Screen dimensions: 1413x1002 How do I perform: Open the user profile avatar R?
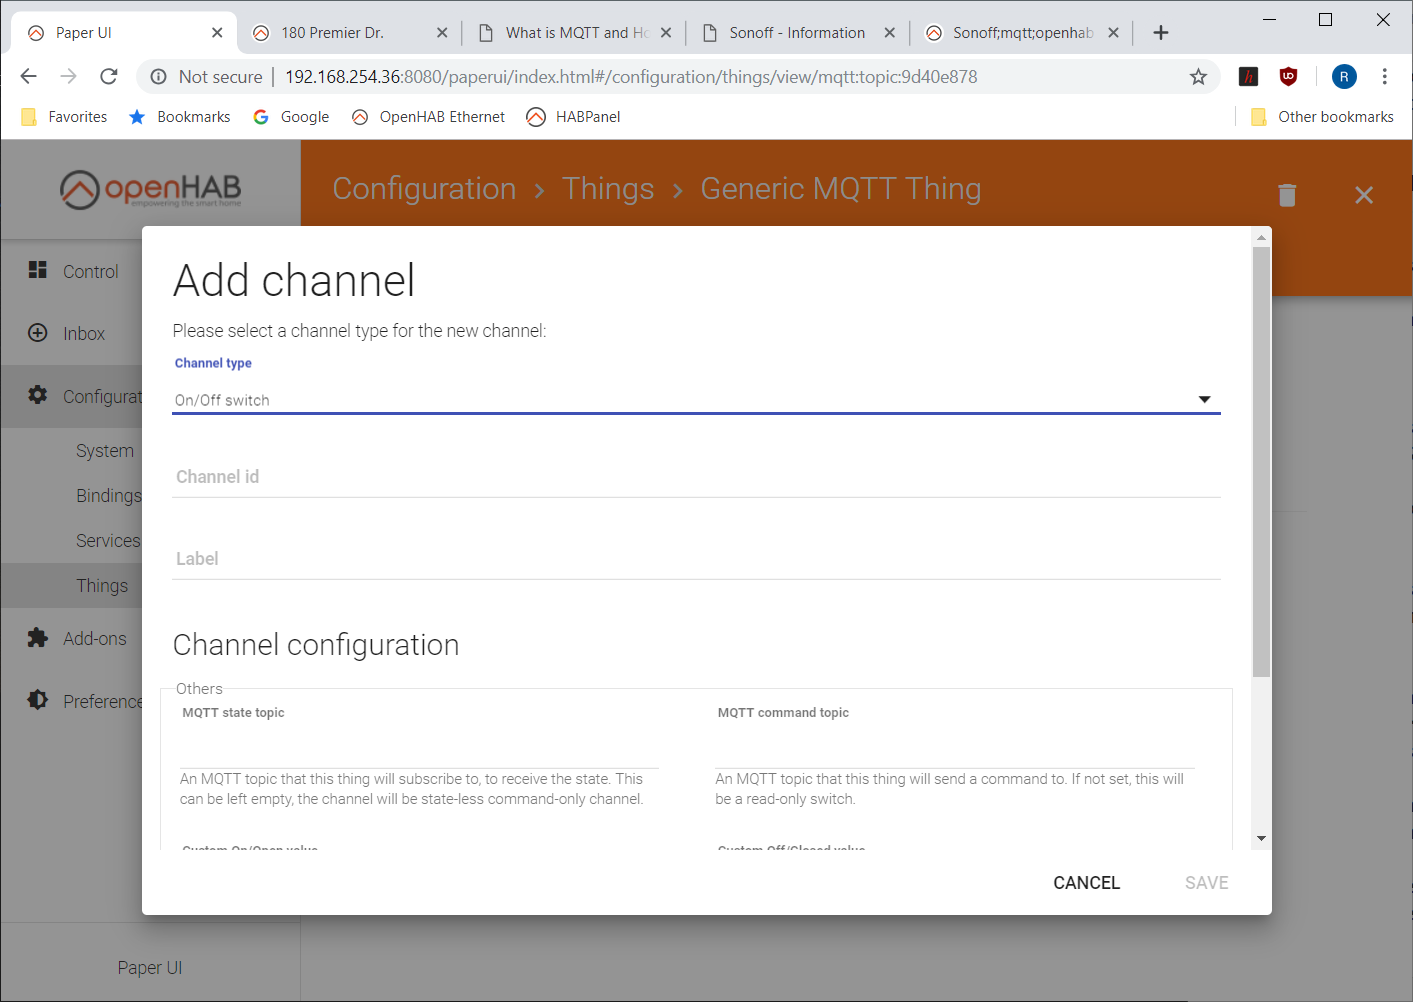pos(1344,76)
